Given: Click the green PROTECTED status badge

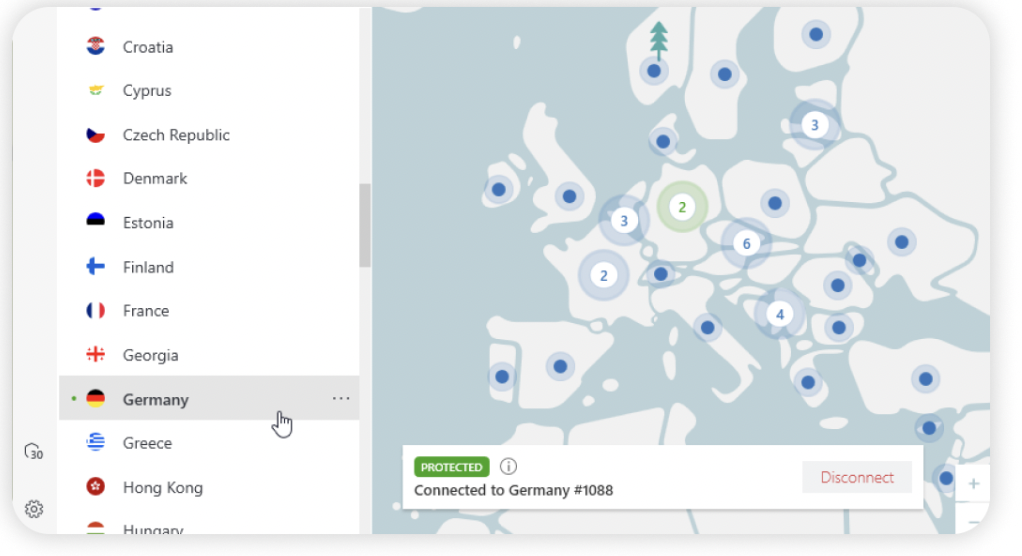Looking at the screenshot, I should (452, 467).
